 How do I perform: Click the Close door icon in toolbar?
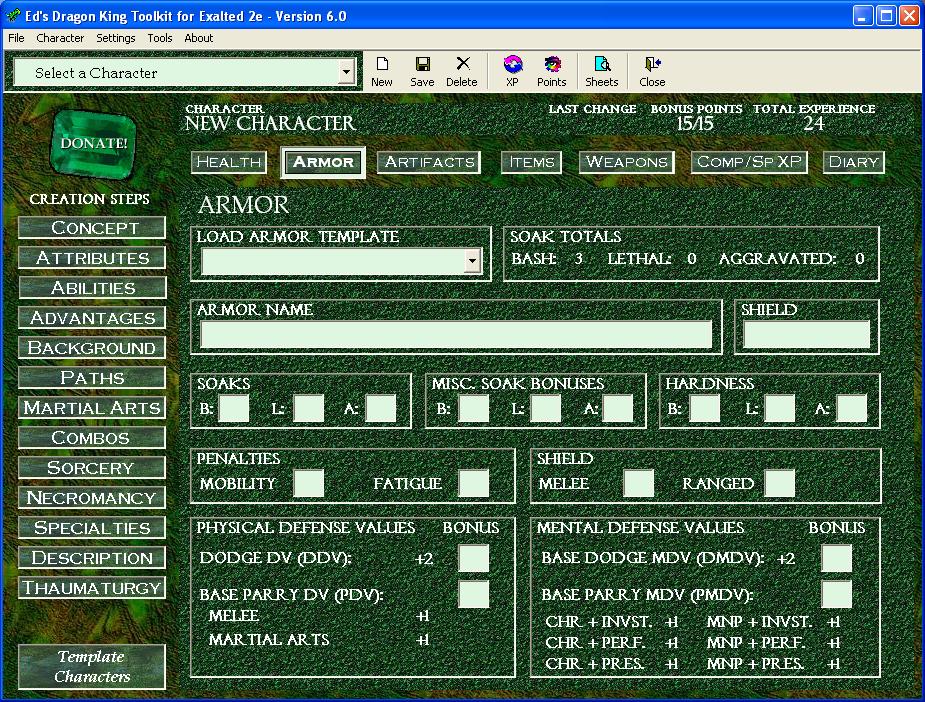(652, 71)
